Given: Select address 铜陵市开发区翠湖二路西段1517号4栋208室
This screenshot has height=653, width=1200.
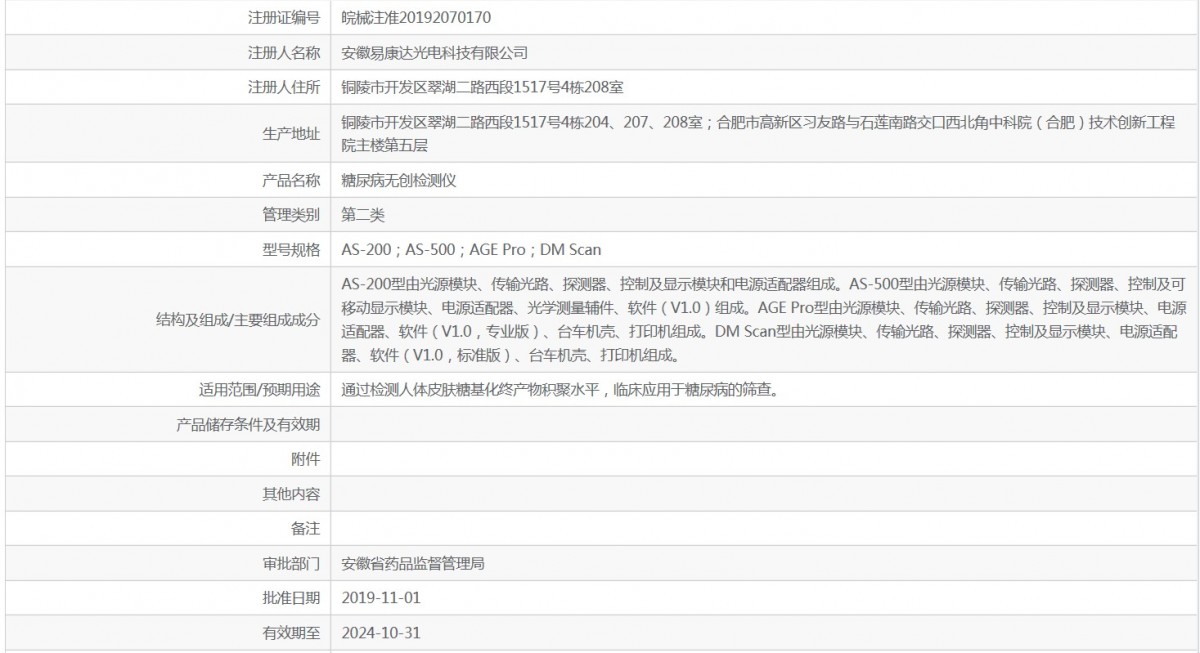Looking at the screenshot, I should (x=483, y=87).
